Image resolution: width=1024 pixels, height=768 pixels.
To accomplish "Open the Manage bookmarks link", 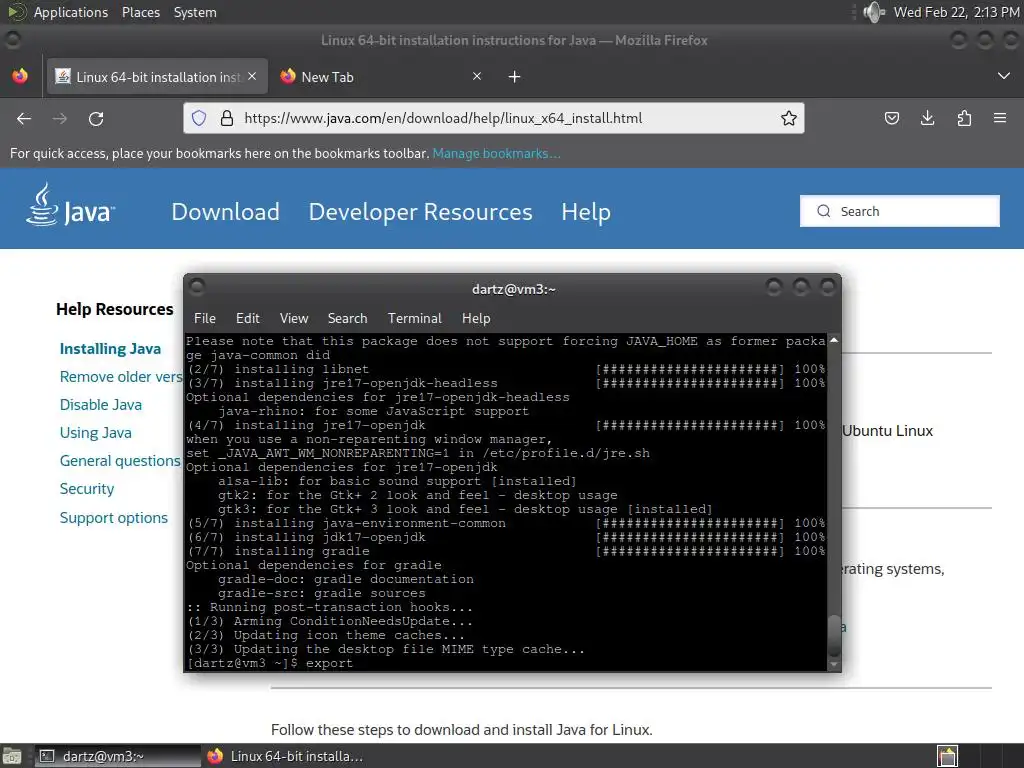I will click(496, 153).
